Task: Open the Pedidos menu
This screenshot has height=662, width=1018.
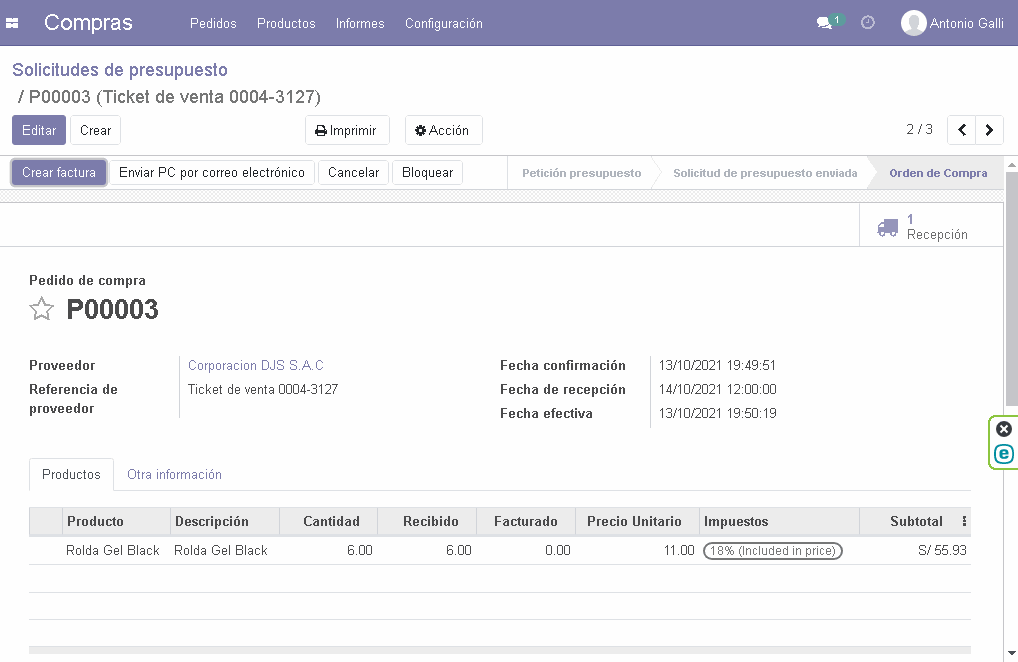Action: pyautogui.click(x=213, y=23)
